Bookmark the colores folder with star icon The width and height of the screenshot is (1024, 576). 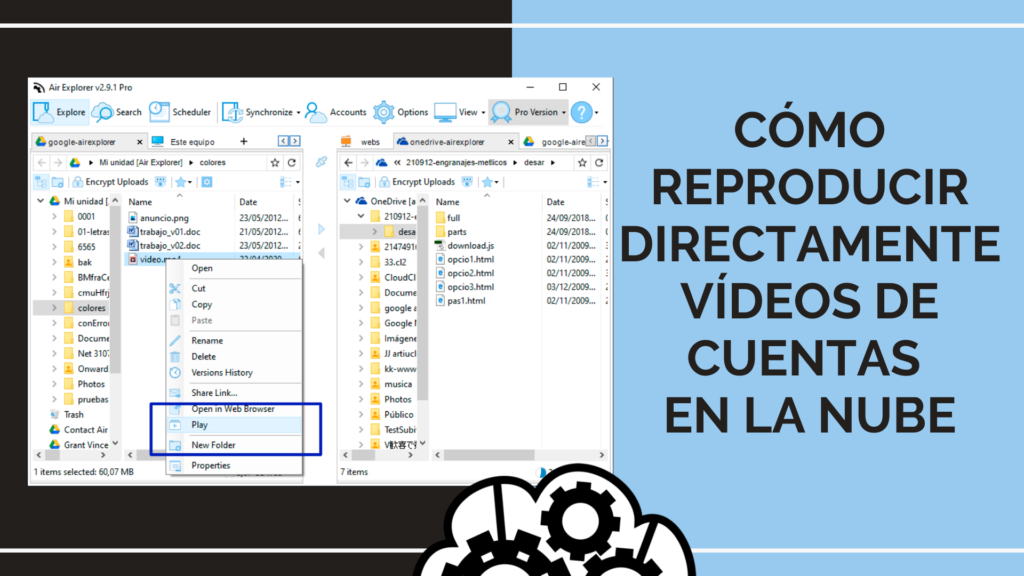275,163
